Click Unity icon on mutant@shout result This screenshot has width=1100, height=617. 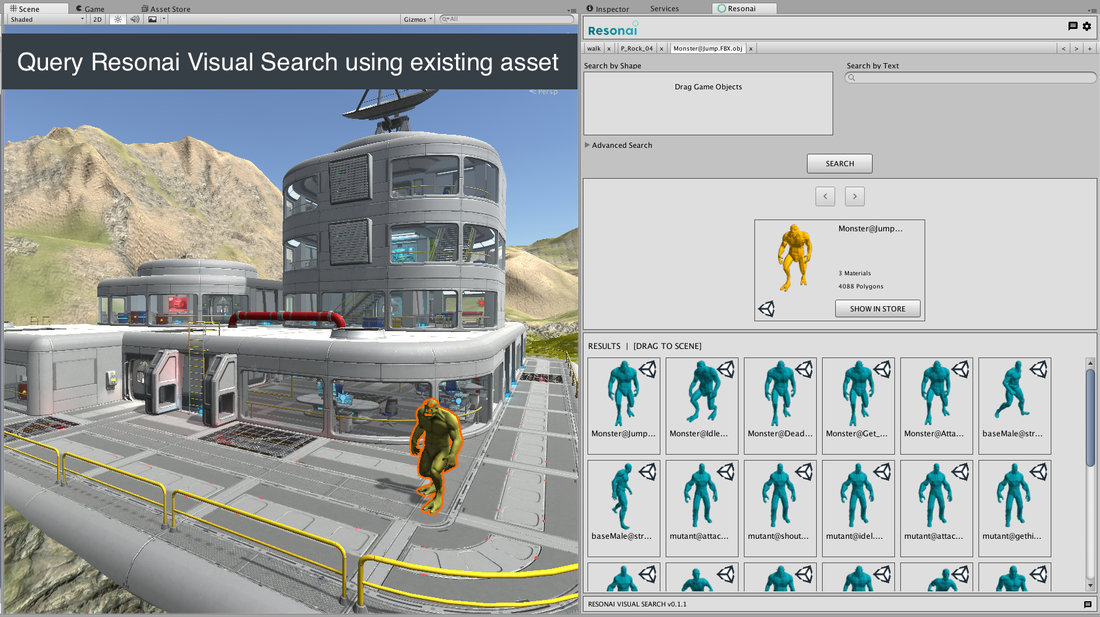pos(805,472)
